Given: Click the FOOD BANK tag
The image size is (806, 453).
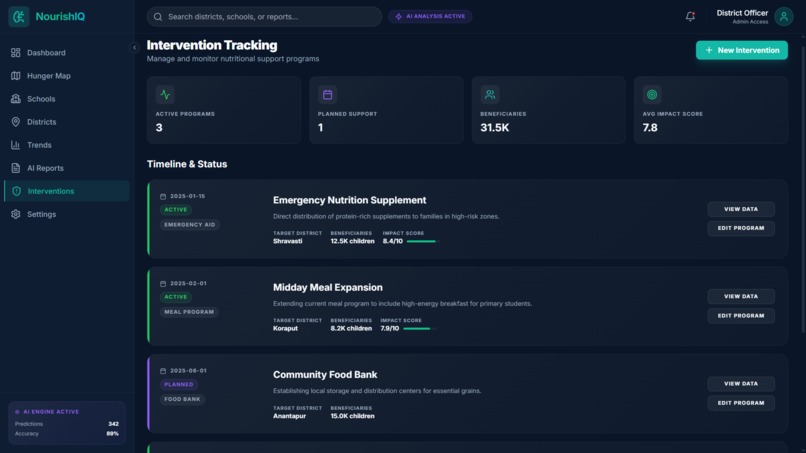Looking at the screenshot, I should tap(182, 399).
